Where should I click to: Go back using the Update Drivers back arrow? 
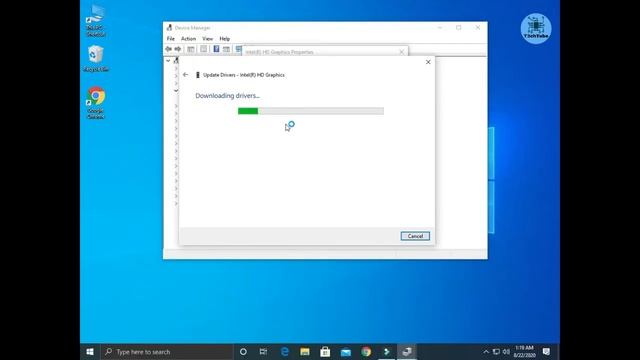[x=186, y=75]
